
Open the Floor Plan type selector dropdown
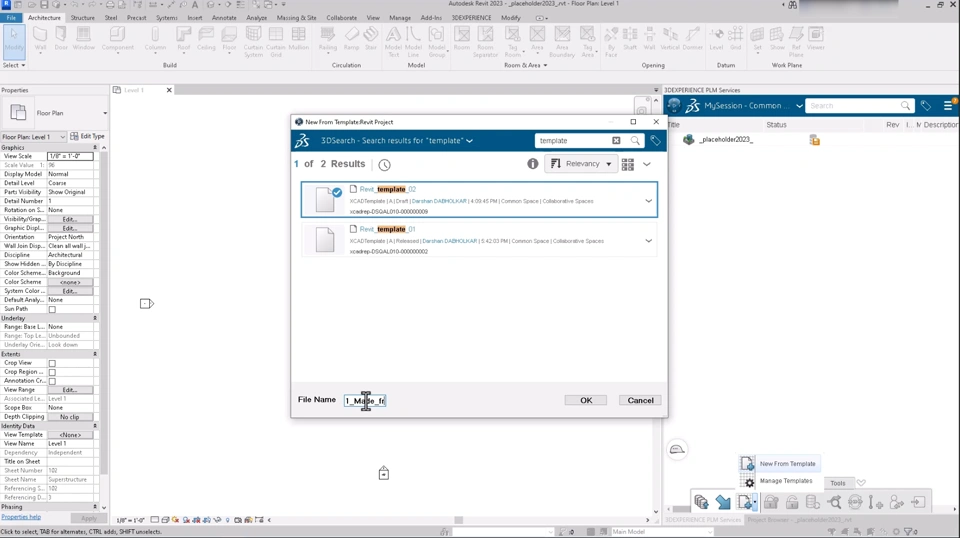click(x=105, y=113)
